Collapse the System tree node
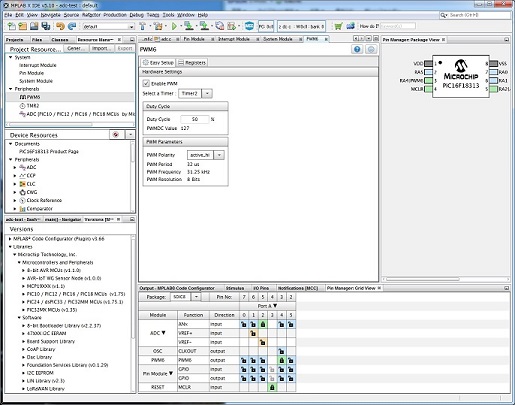 (x=11, y=57)
